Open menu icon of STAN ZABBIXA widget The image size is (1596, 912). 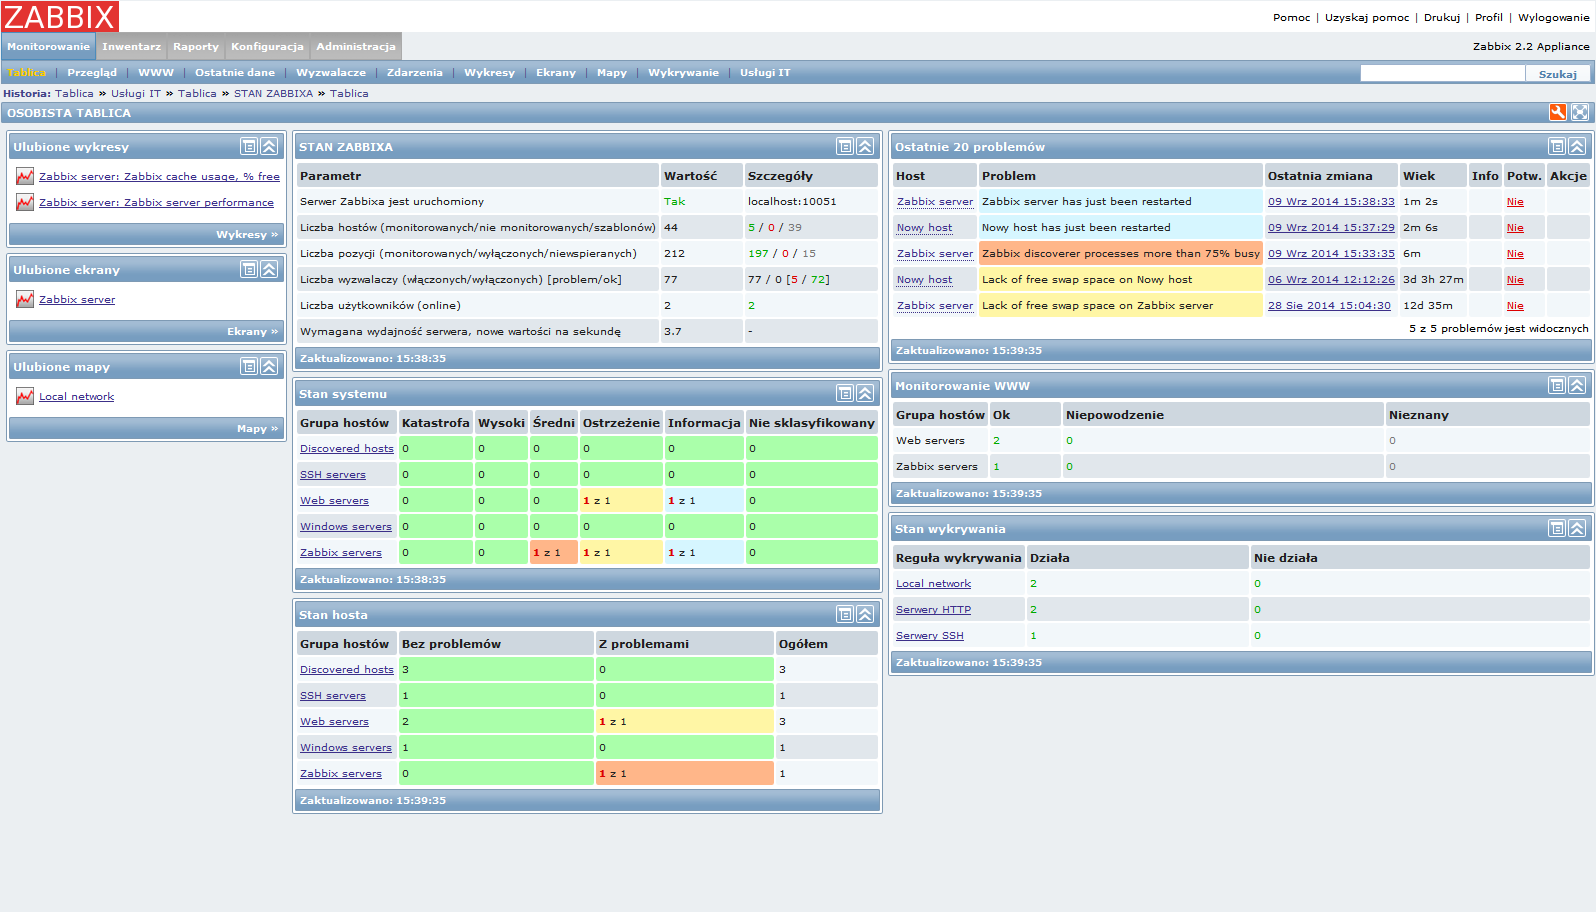(845, 146)
